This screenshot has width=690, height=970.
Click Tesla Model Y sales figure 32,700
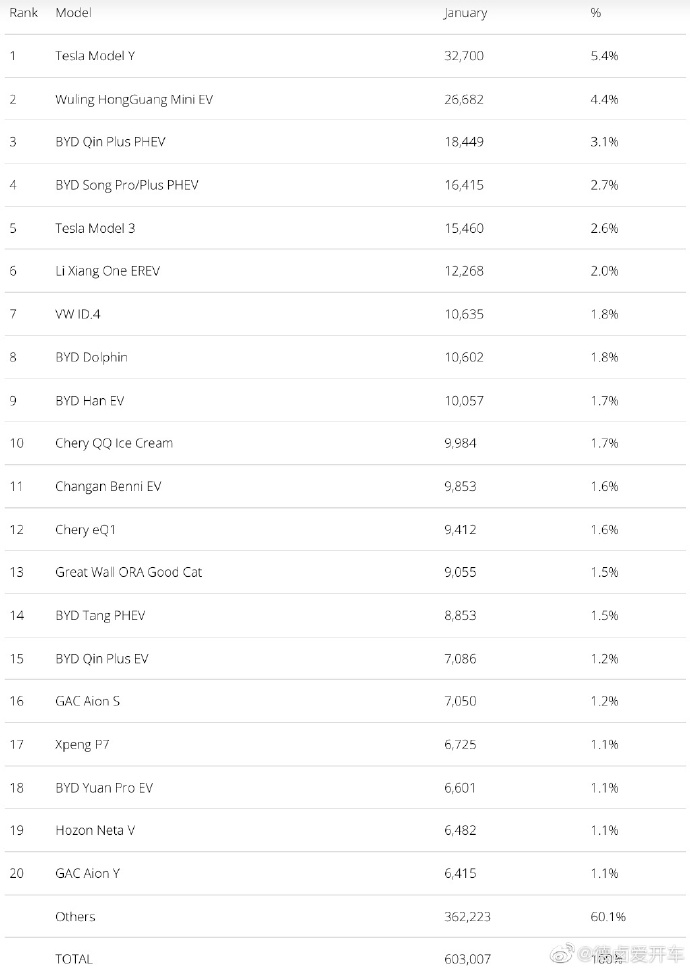[463, 56]
